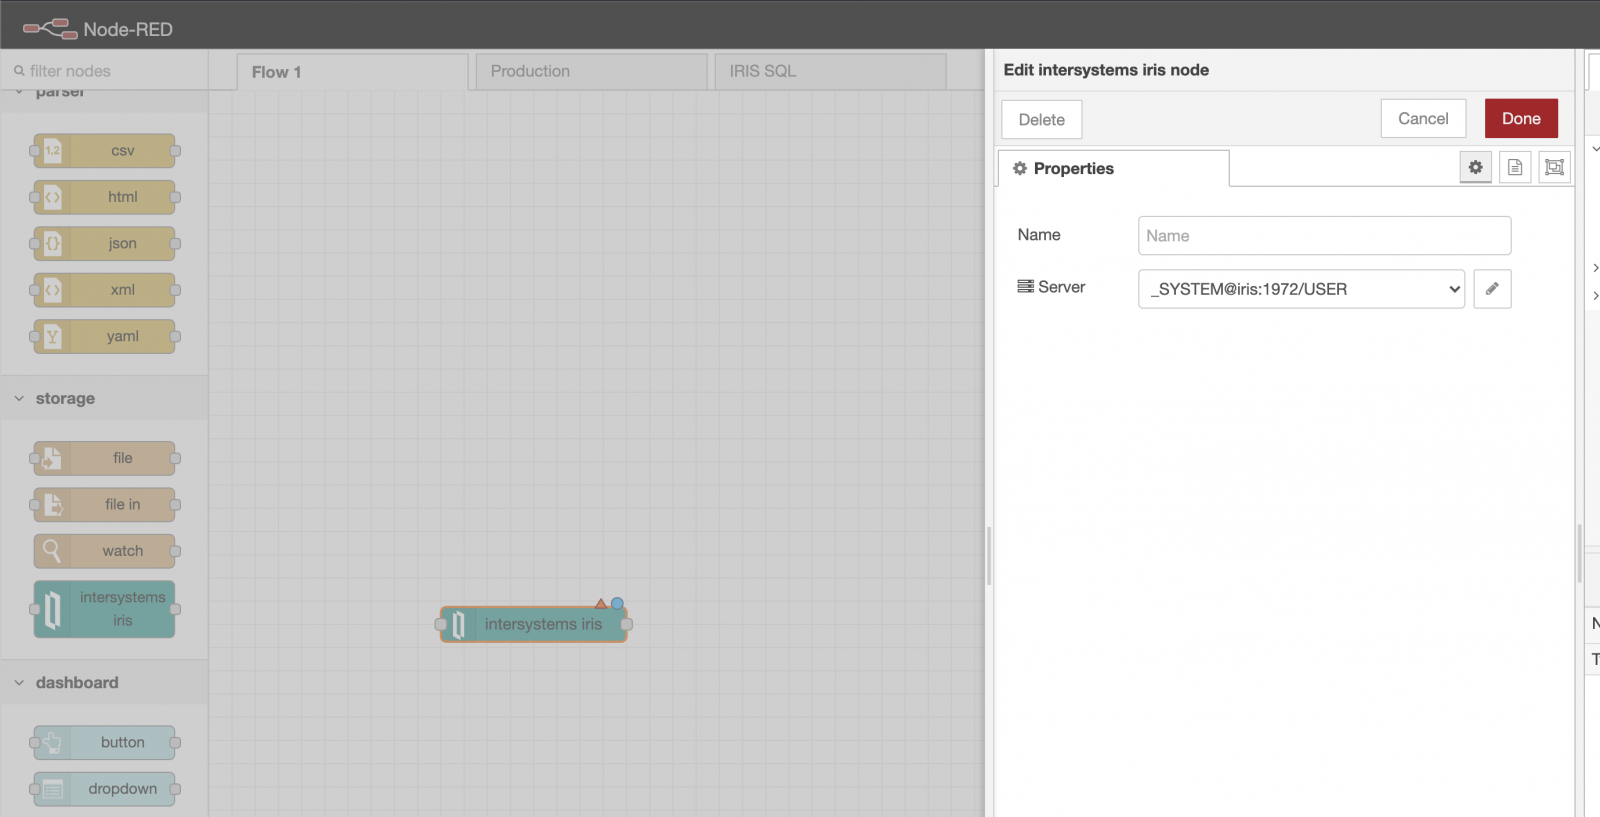This screenshot has width=1600, height=817.
Task: Open node description document icon
Action: pyautogui.click(x=1515, y=167)
